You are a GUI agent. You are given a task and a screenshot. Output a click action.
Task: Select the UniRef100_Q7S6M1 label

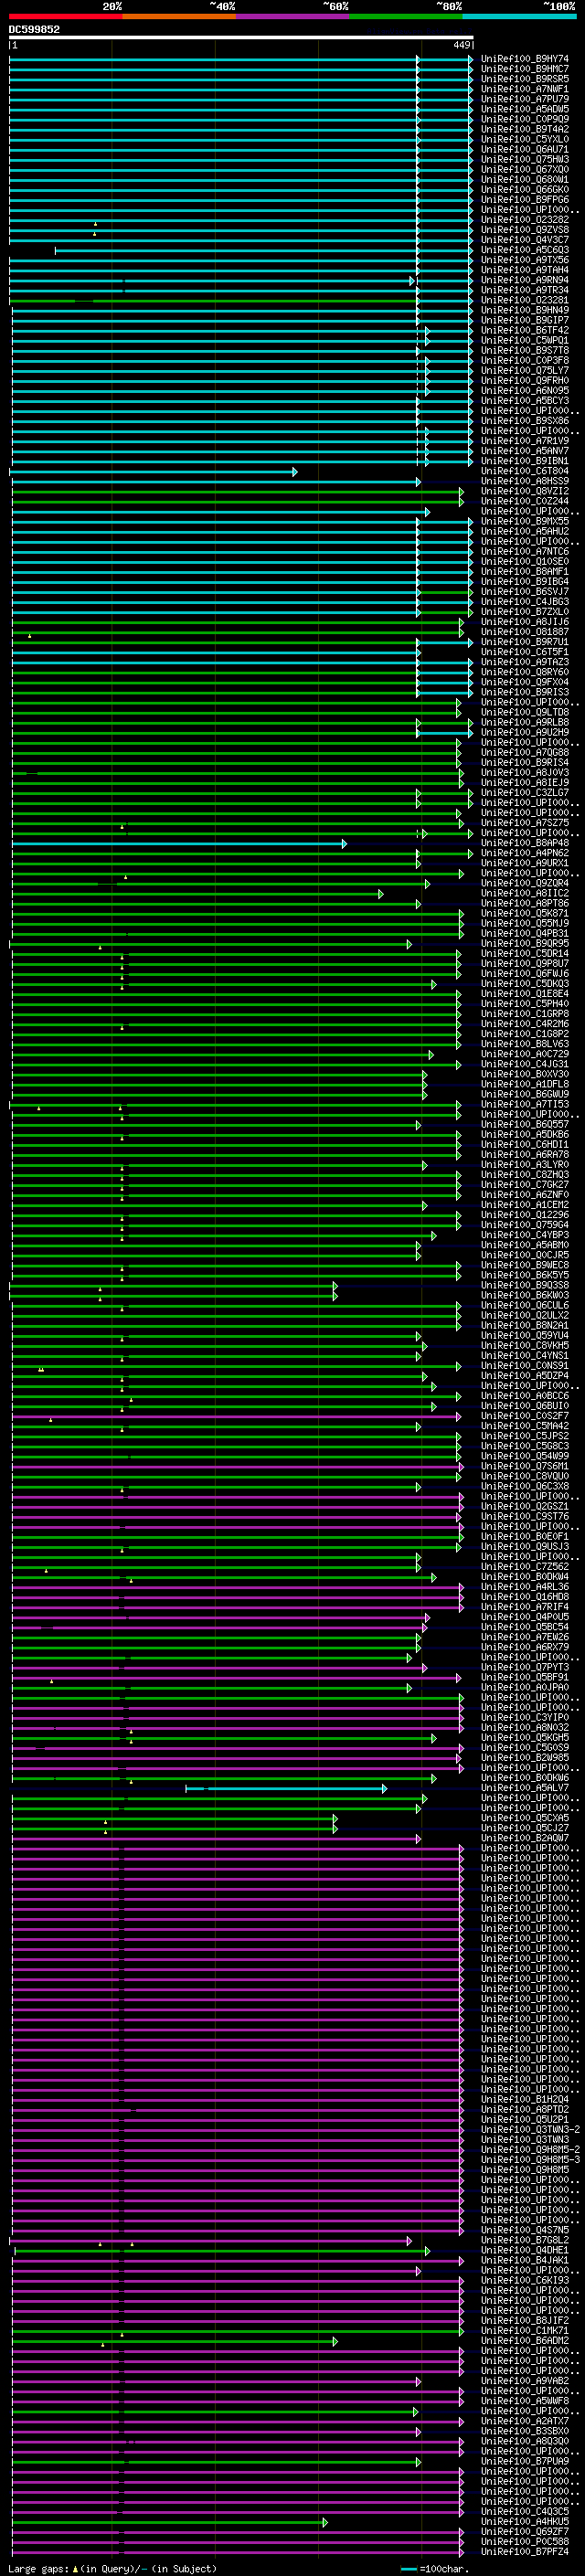(525, 1467)
